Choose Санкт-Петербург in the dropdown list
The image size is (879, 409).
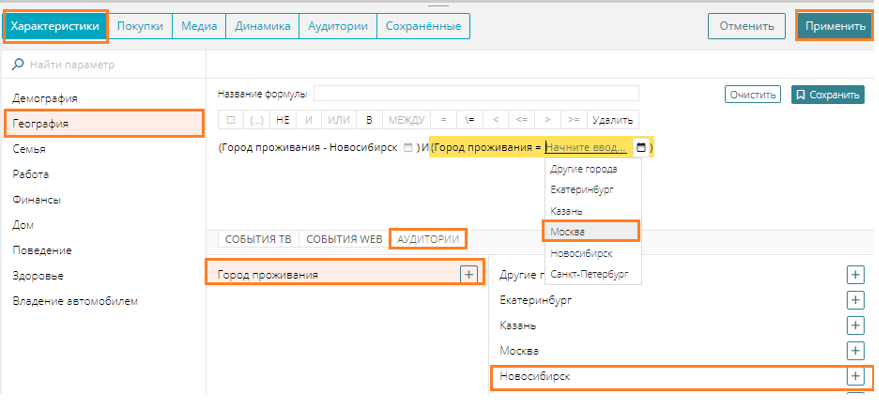(x=590, y=273)
